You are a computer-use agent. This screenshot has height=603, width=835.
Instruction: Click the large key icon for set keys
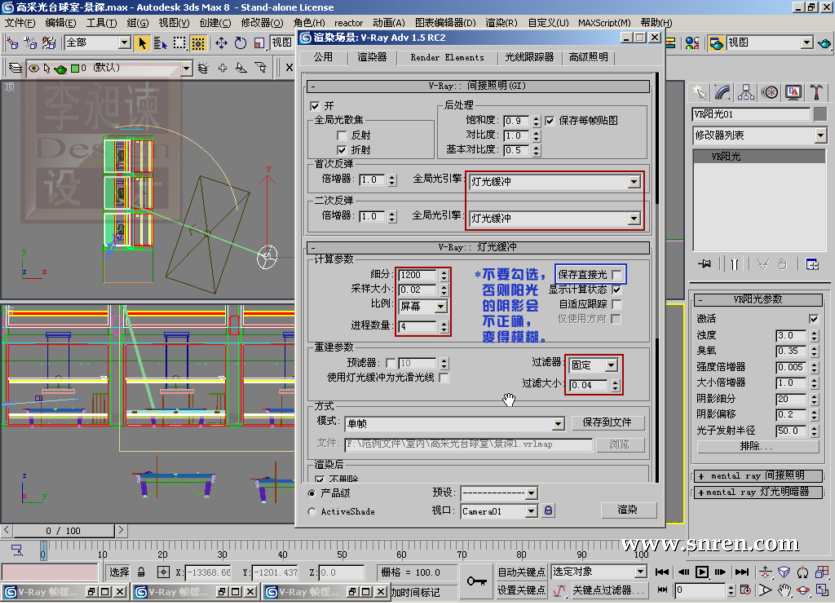click(x=477, y=581)
